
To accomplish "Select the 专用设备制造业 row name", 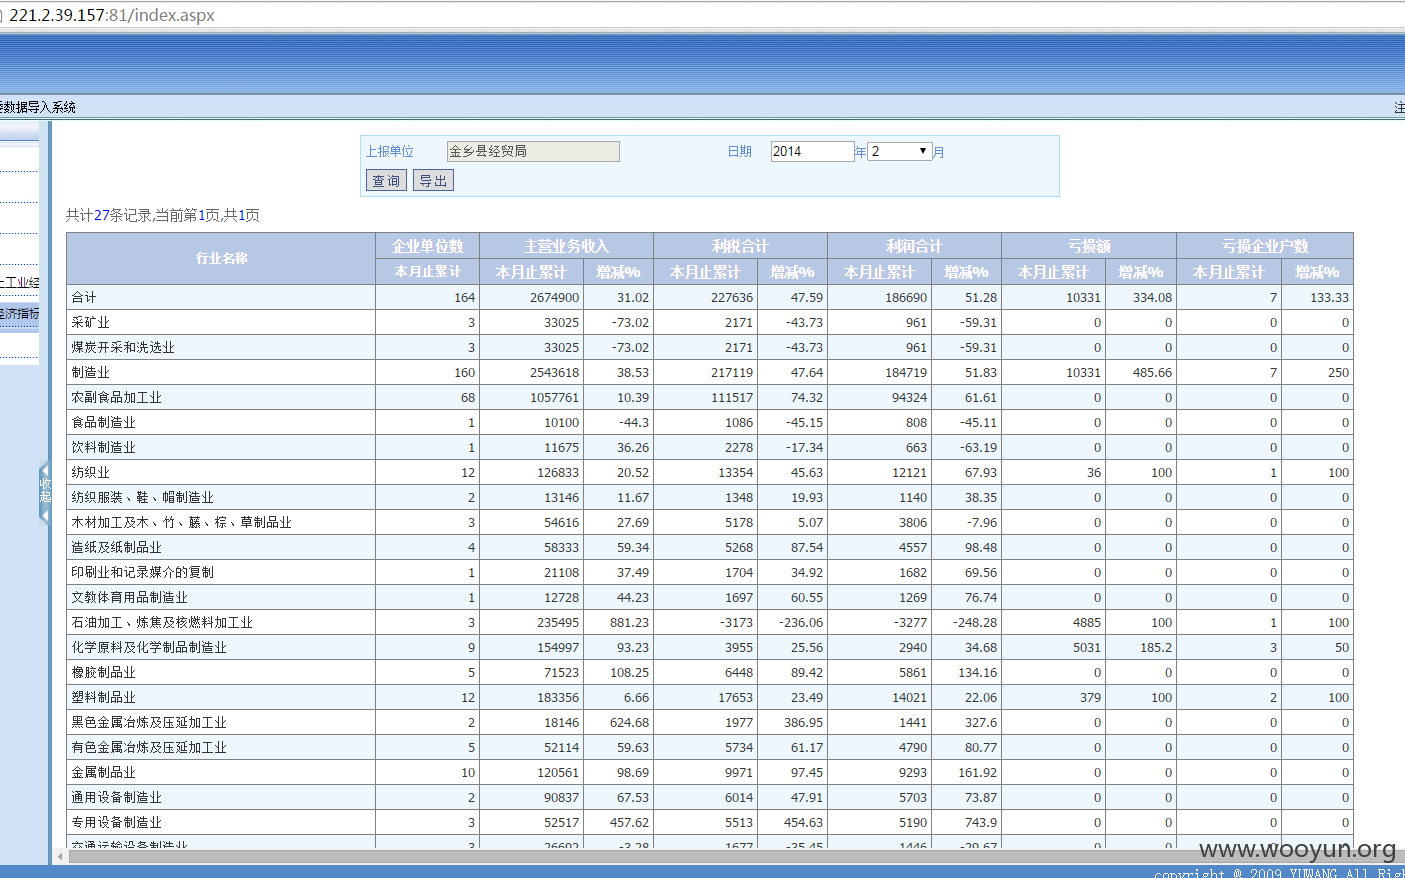I will (116, 822).
